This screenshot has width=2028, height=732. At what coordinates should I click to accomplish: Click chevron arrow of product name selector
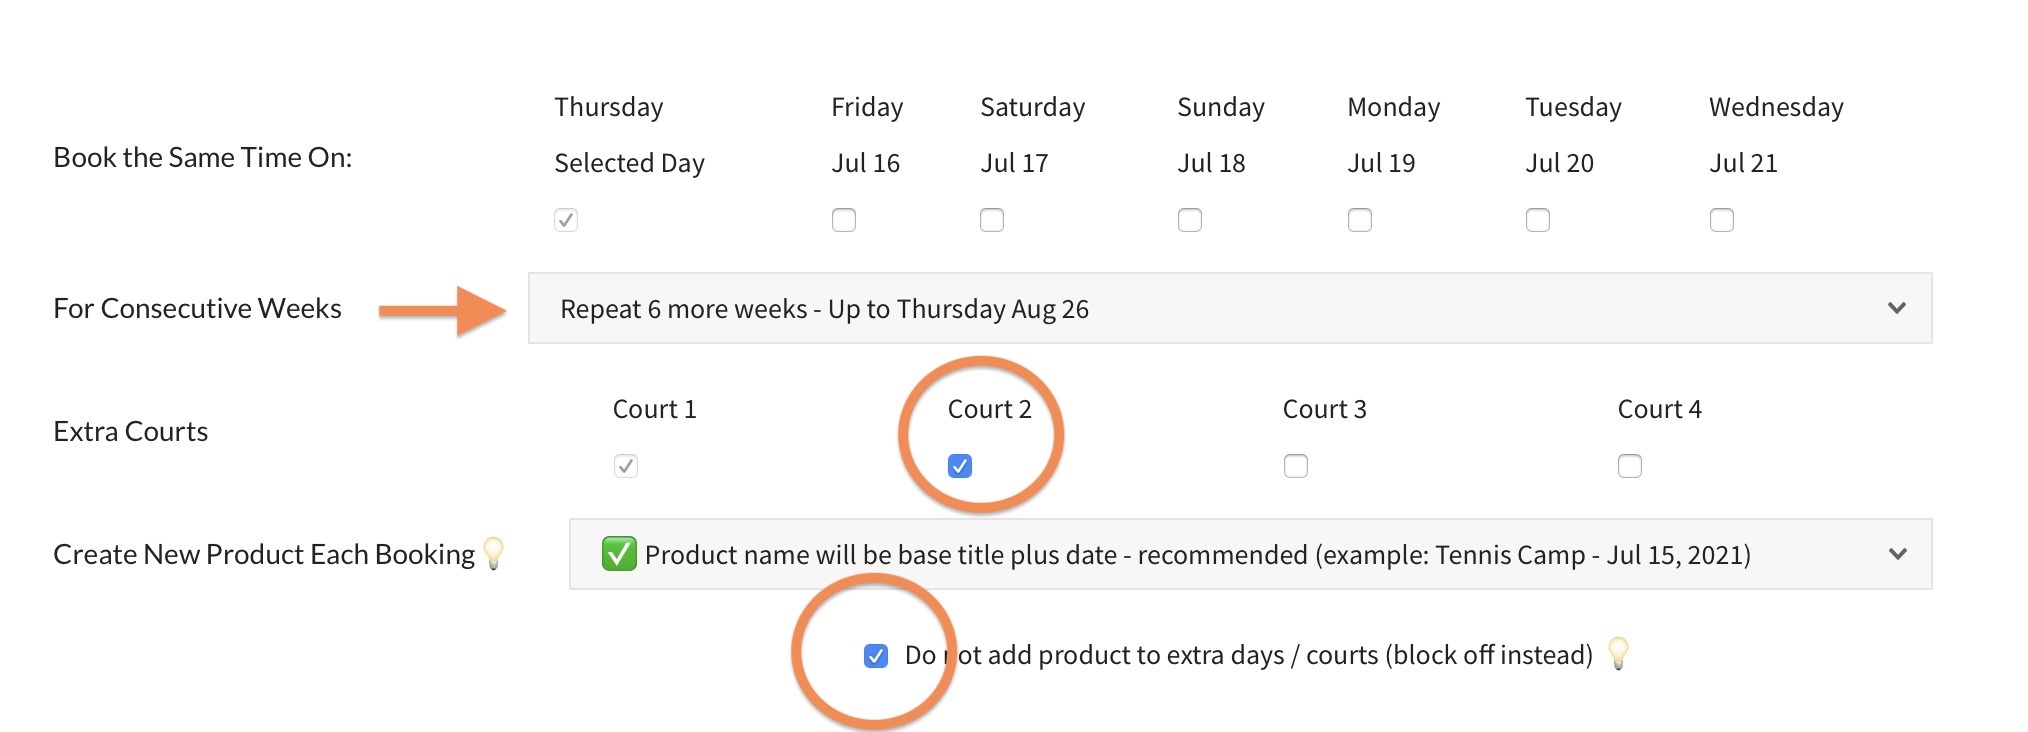point(1897,554)
